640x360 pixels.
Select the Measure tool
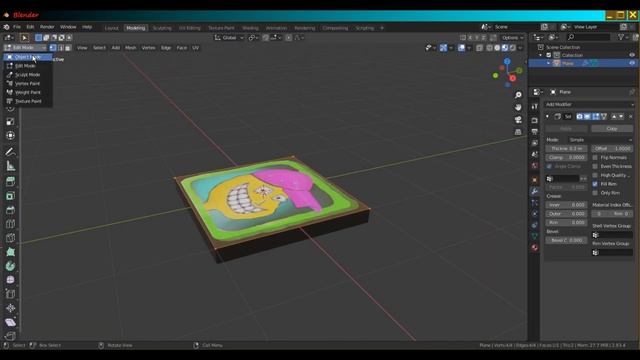(11, 166)
